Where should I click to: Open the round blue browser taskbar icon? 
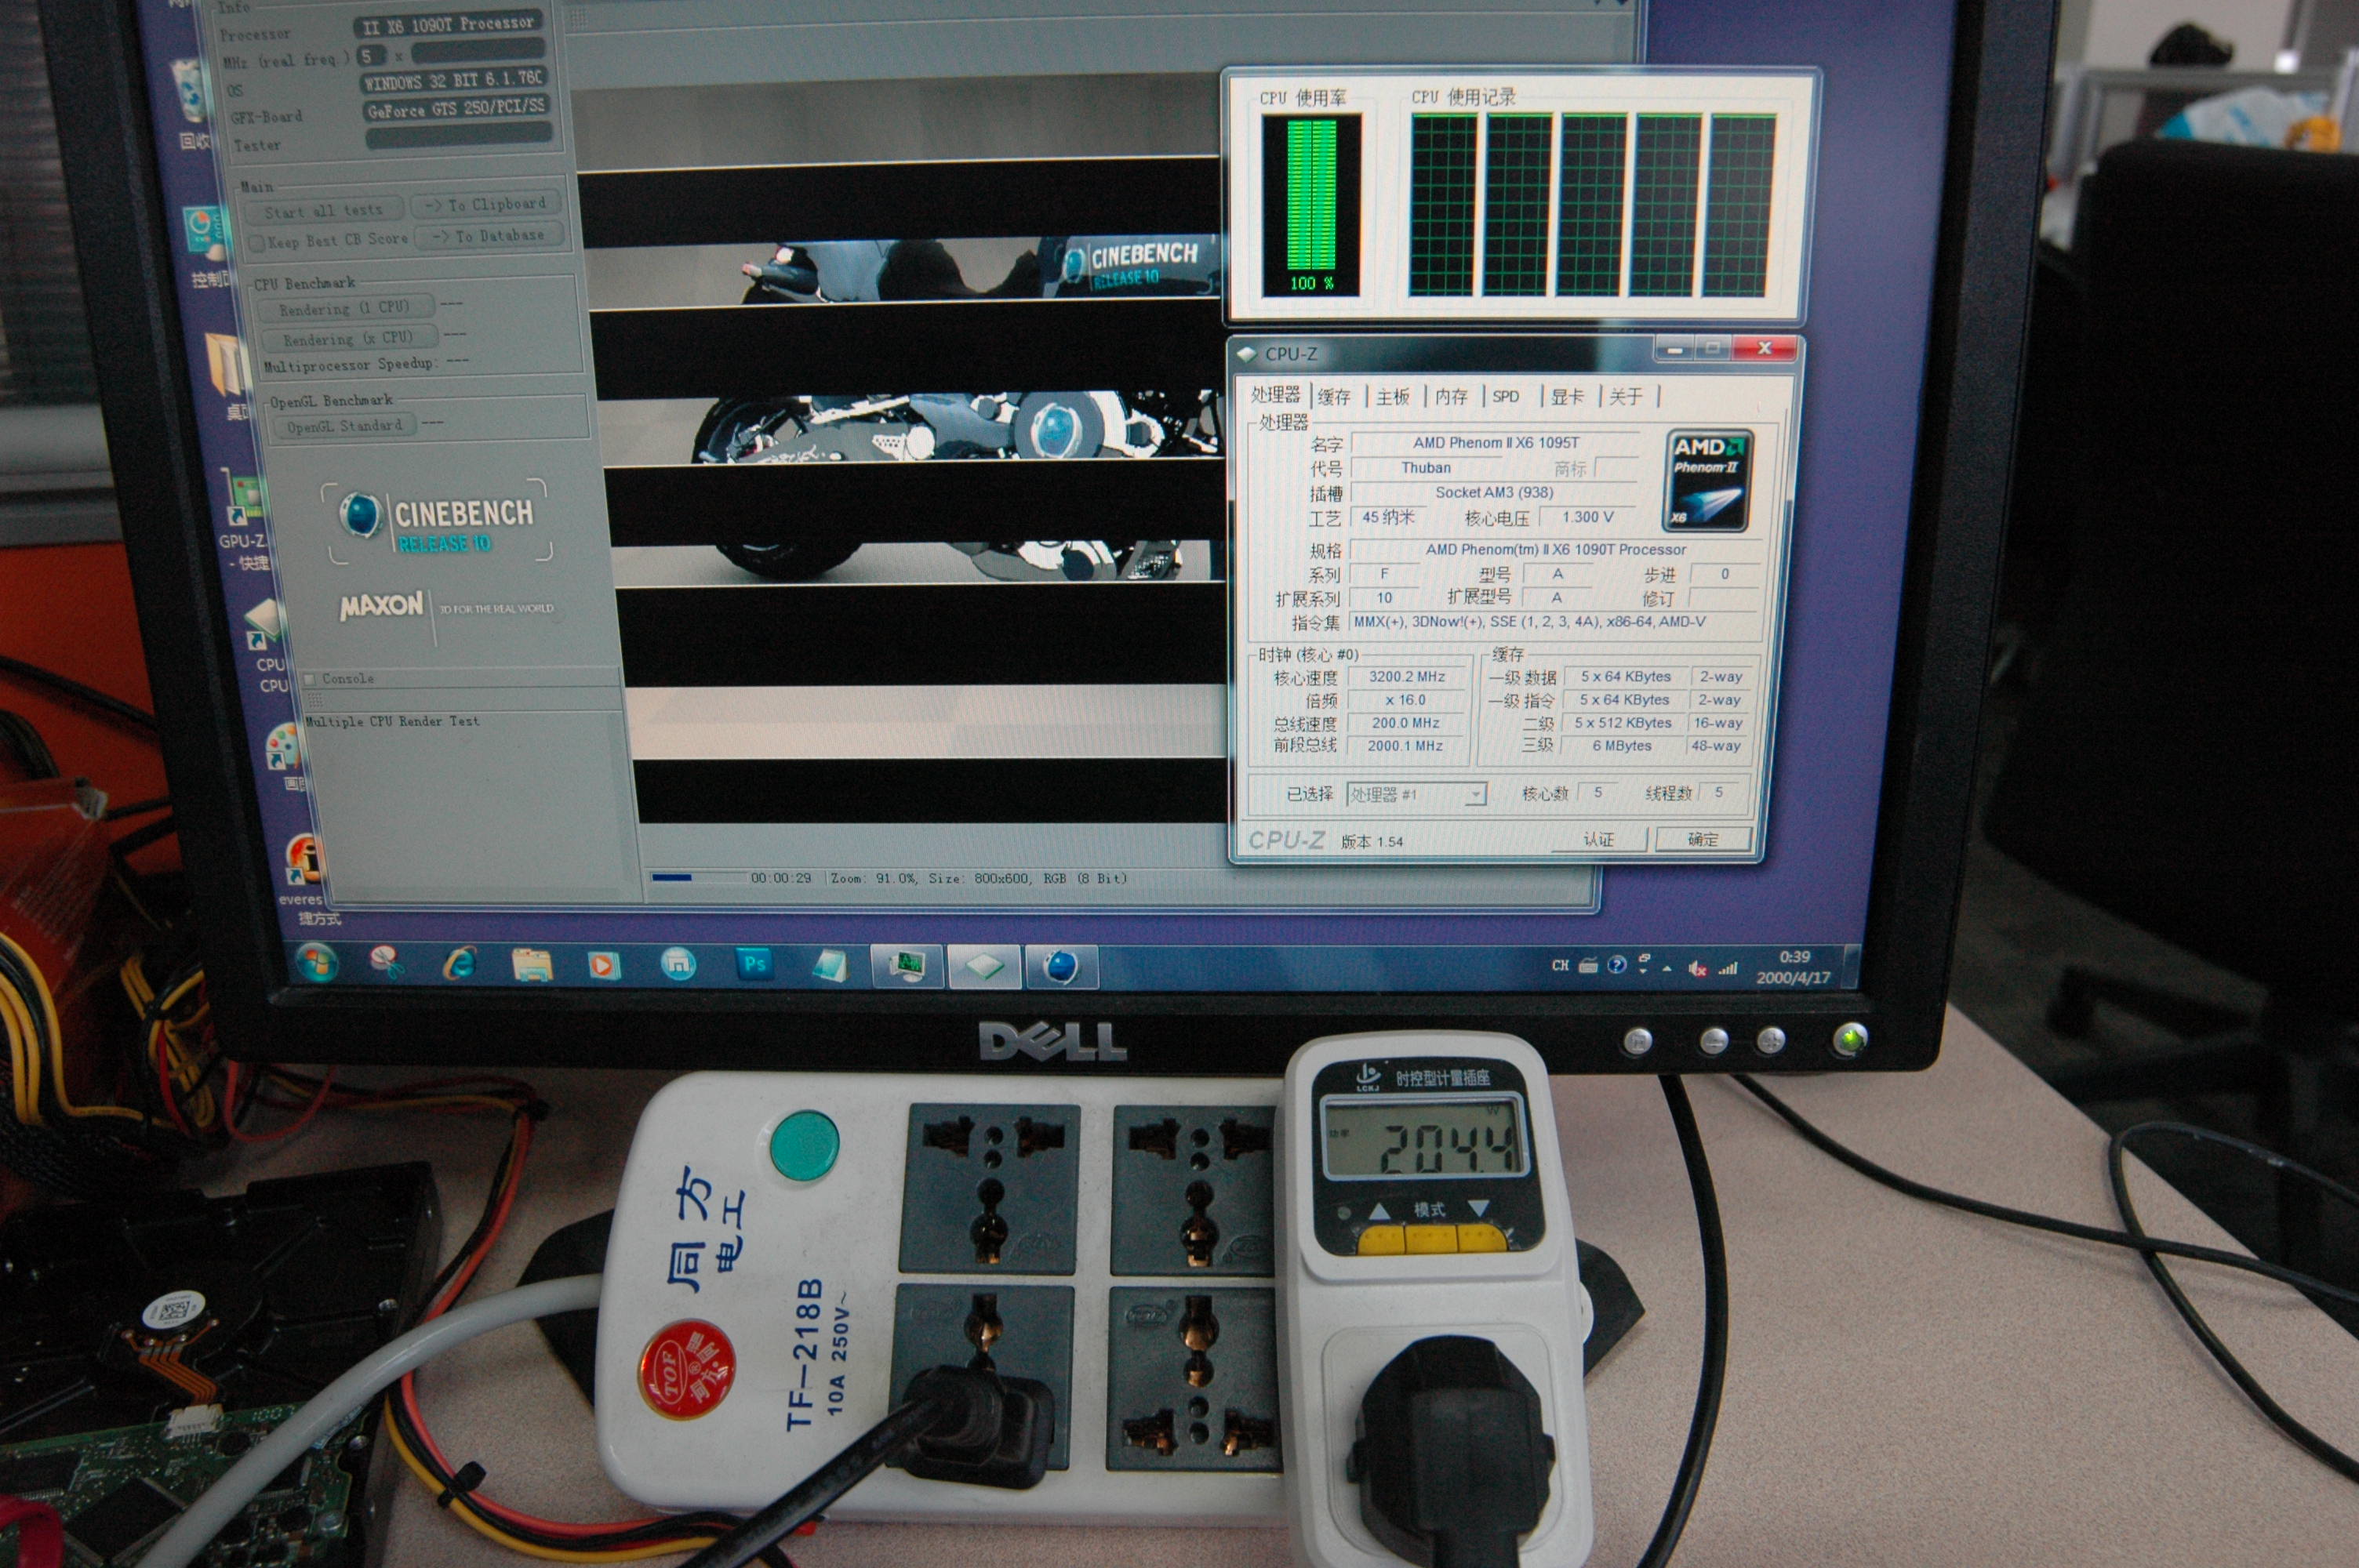pos(679,965)
